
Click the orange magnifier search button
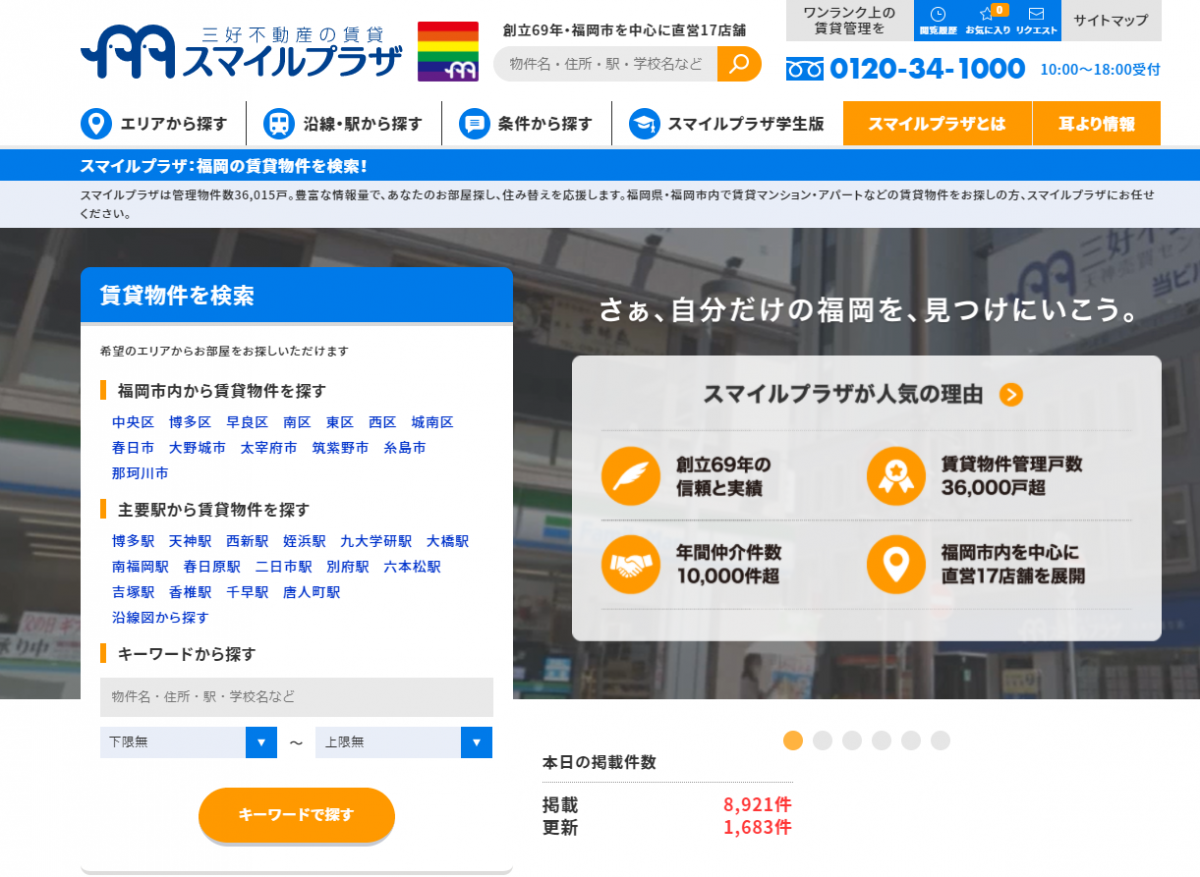tap(739, 64)
